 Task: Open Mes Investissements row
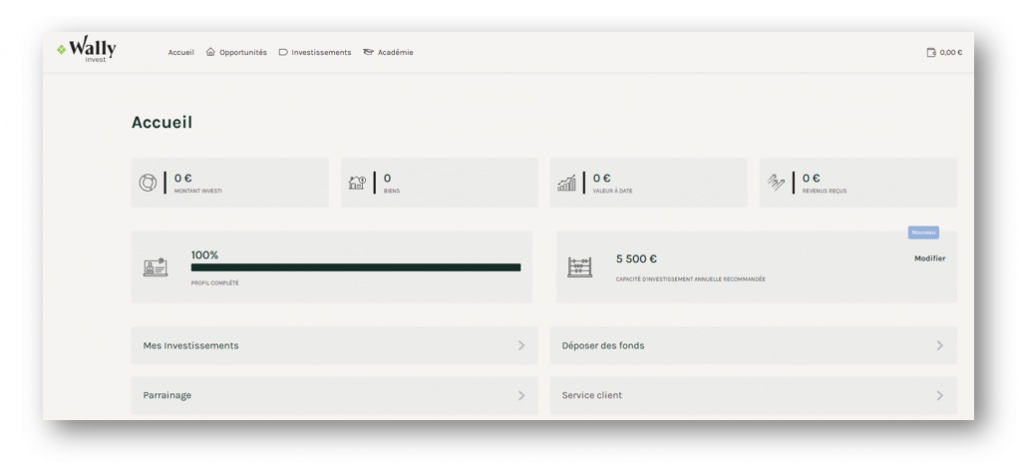[x=334, y=346]
